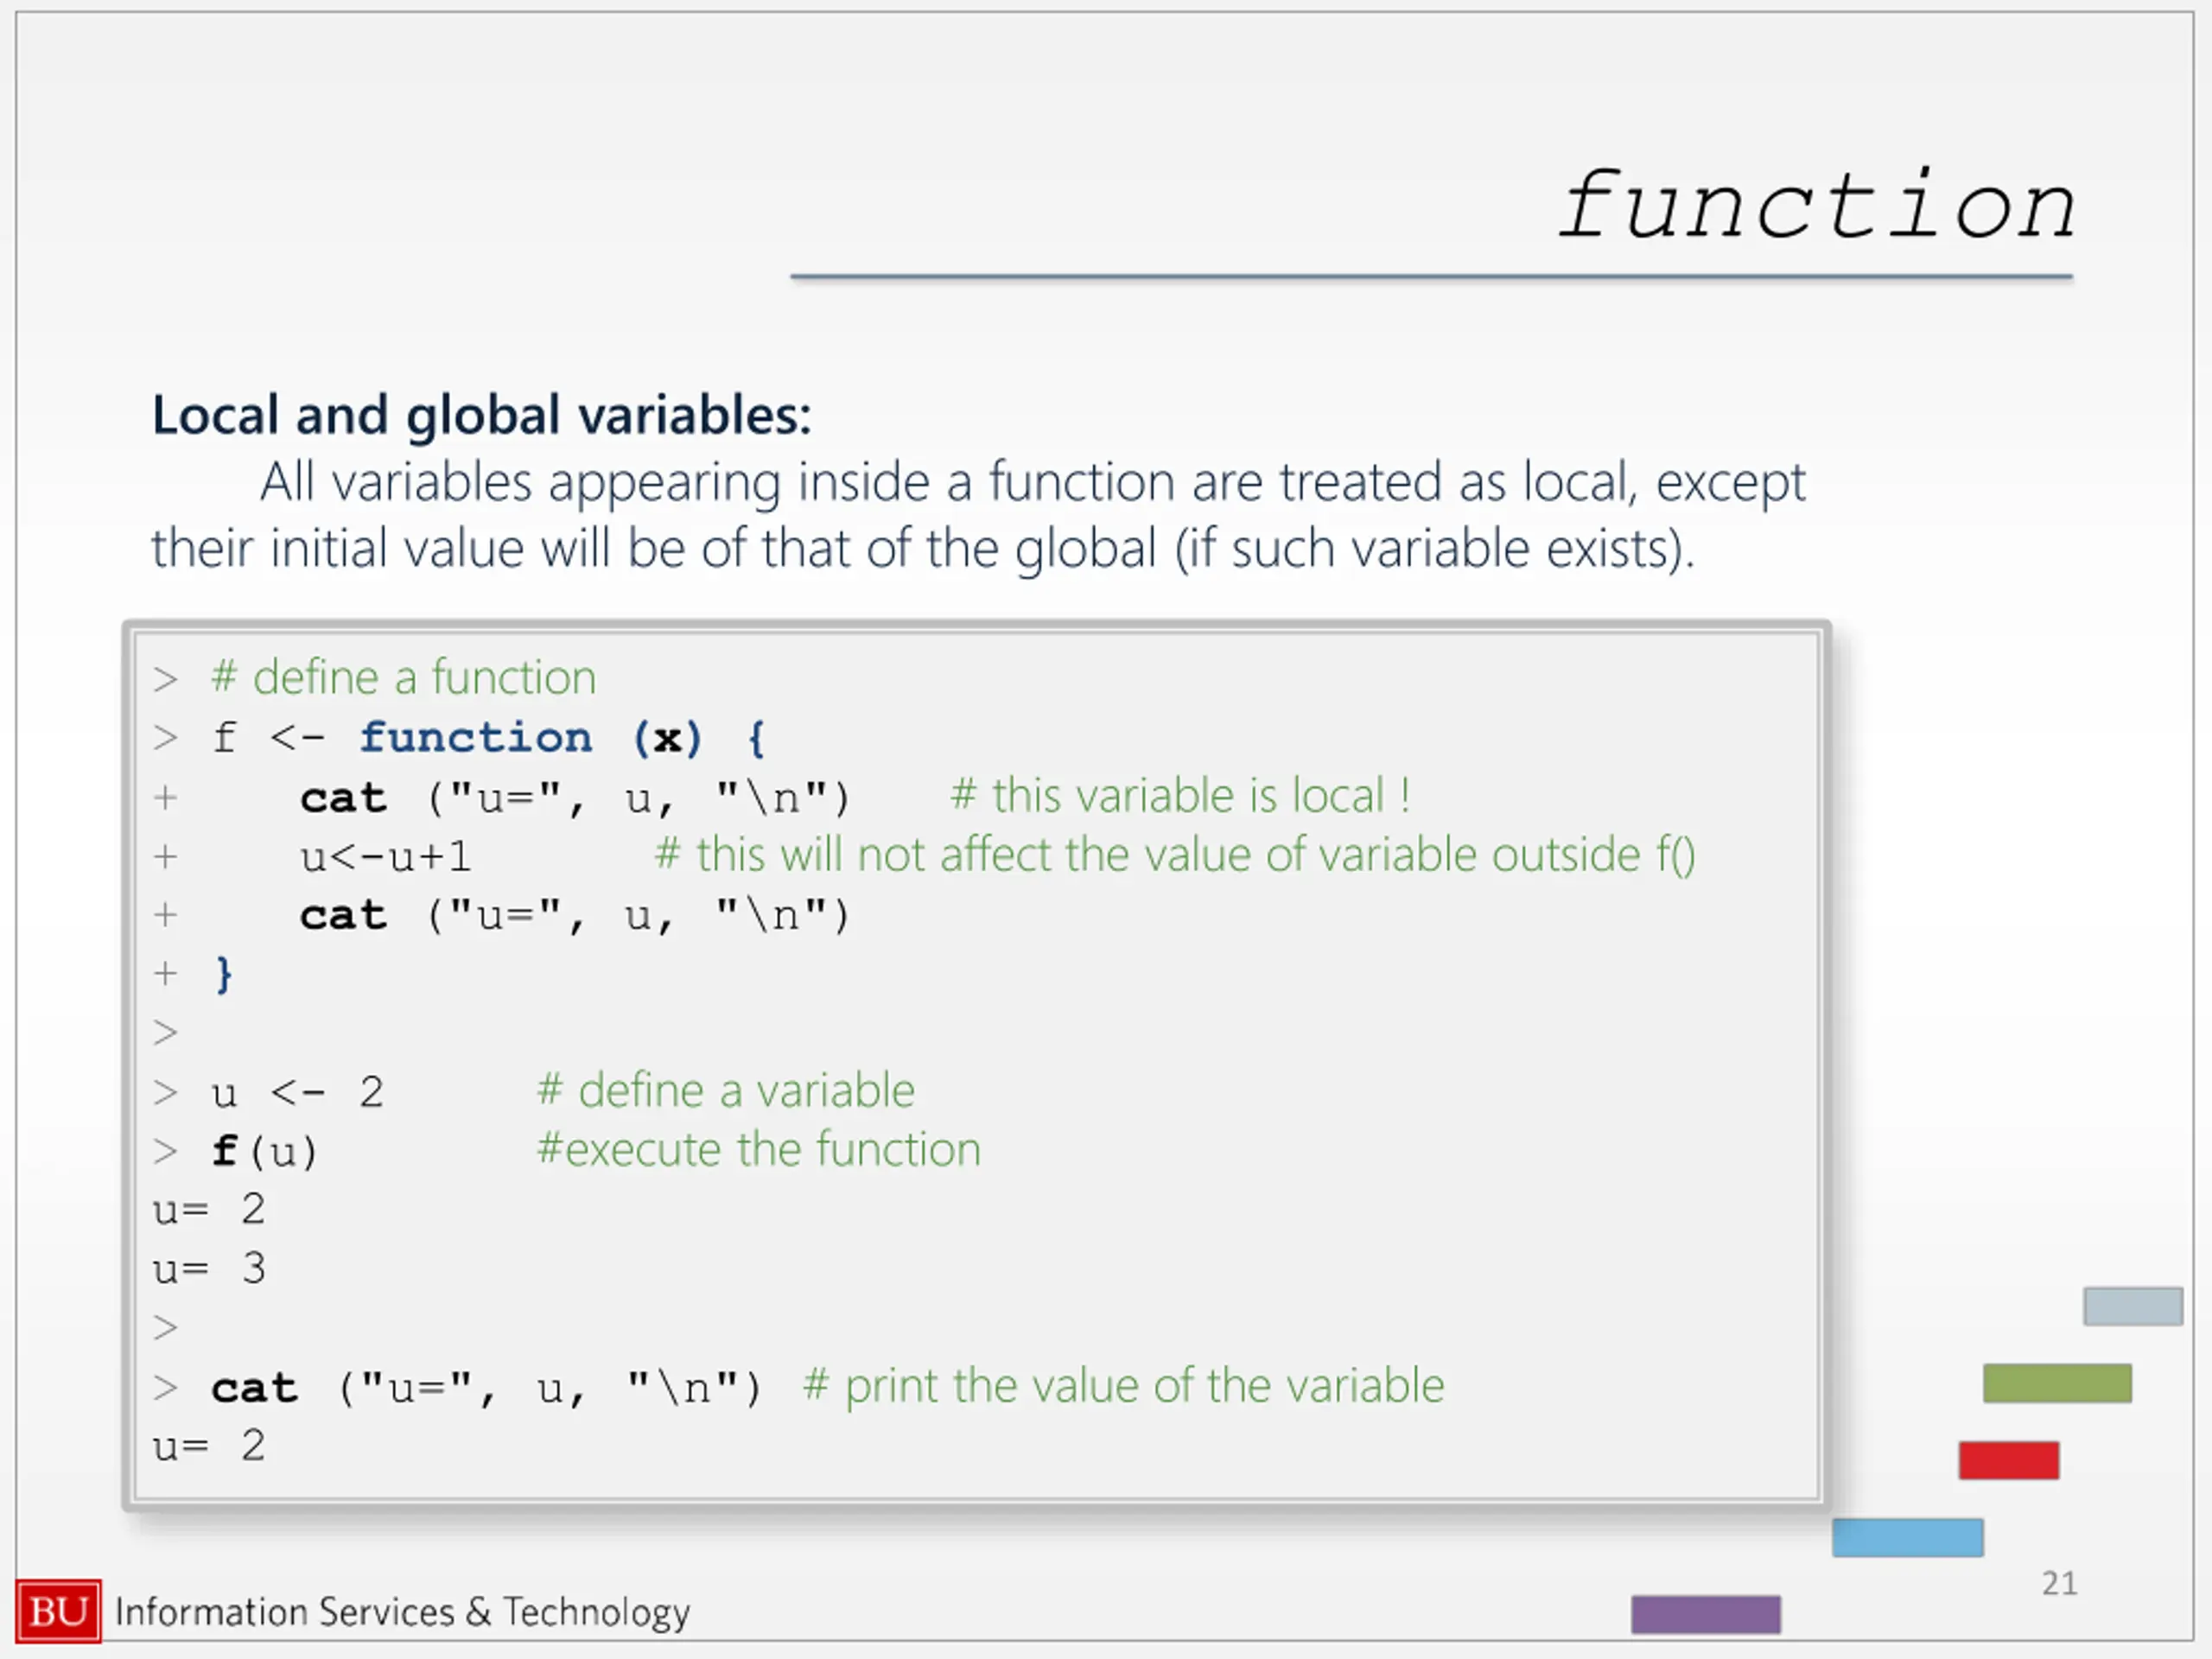2212x1659 pixels.
Task: Click the line starting "All variables appearing inside"
Action: pos(1032,483)
